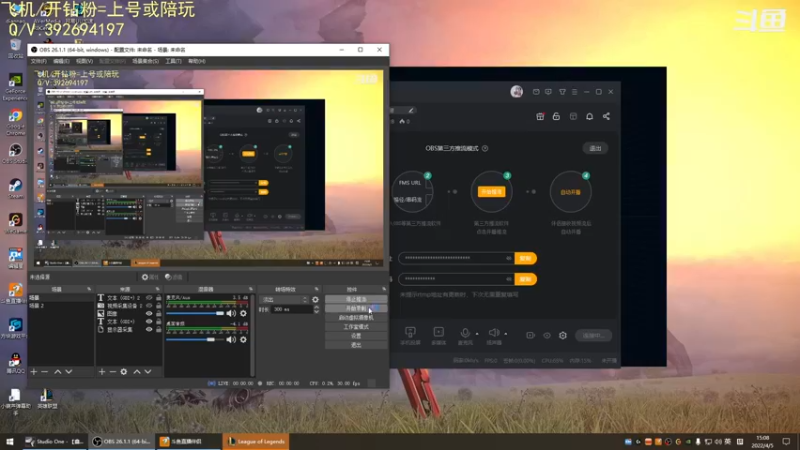
Task: Expand speaker options next to speaker icon
Action: (x=506, y=334)
